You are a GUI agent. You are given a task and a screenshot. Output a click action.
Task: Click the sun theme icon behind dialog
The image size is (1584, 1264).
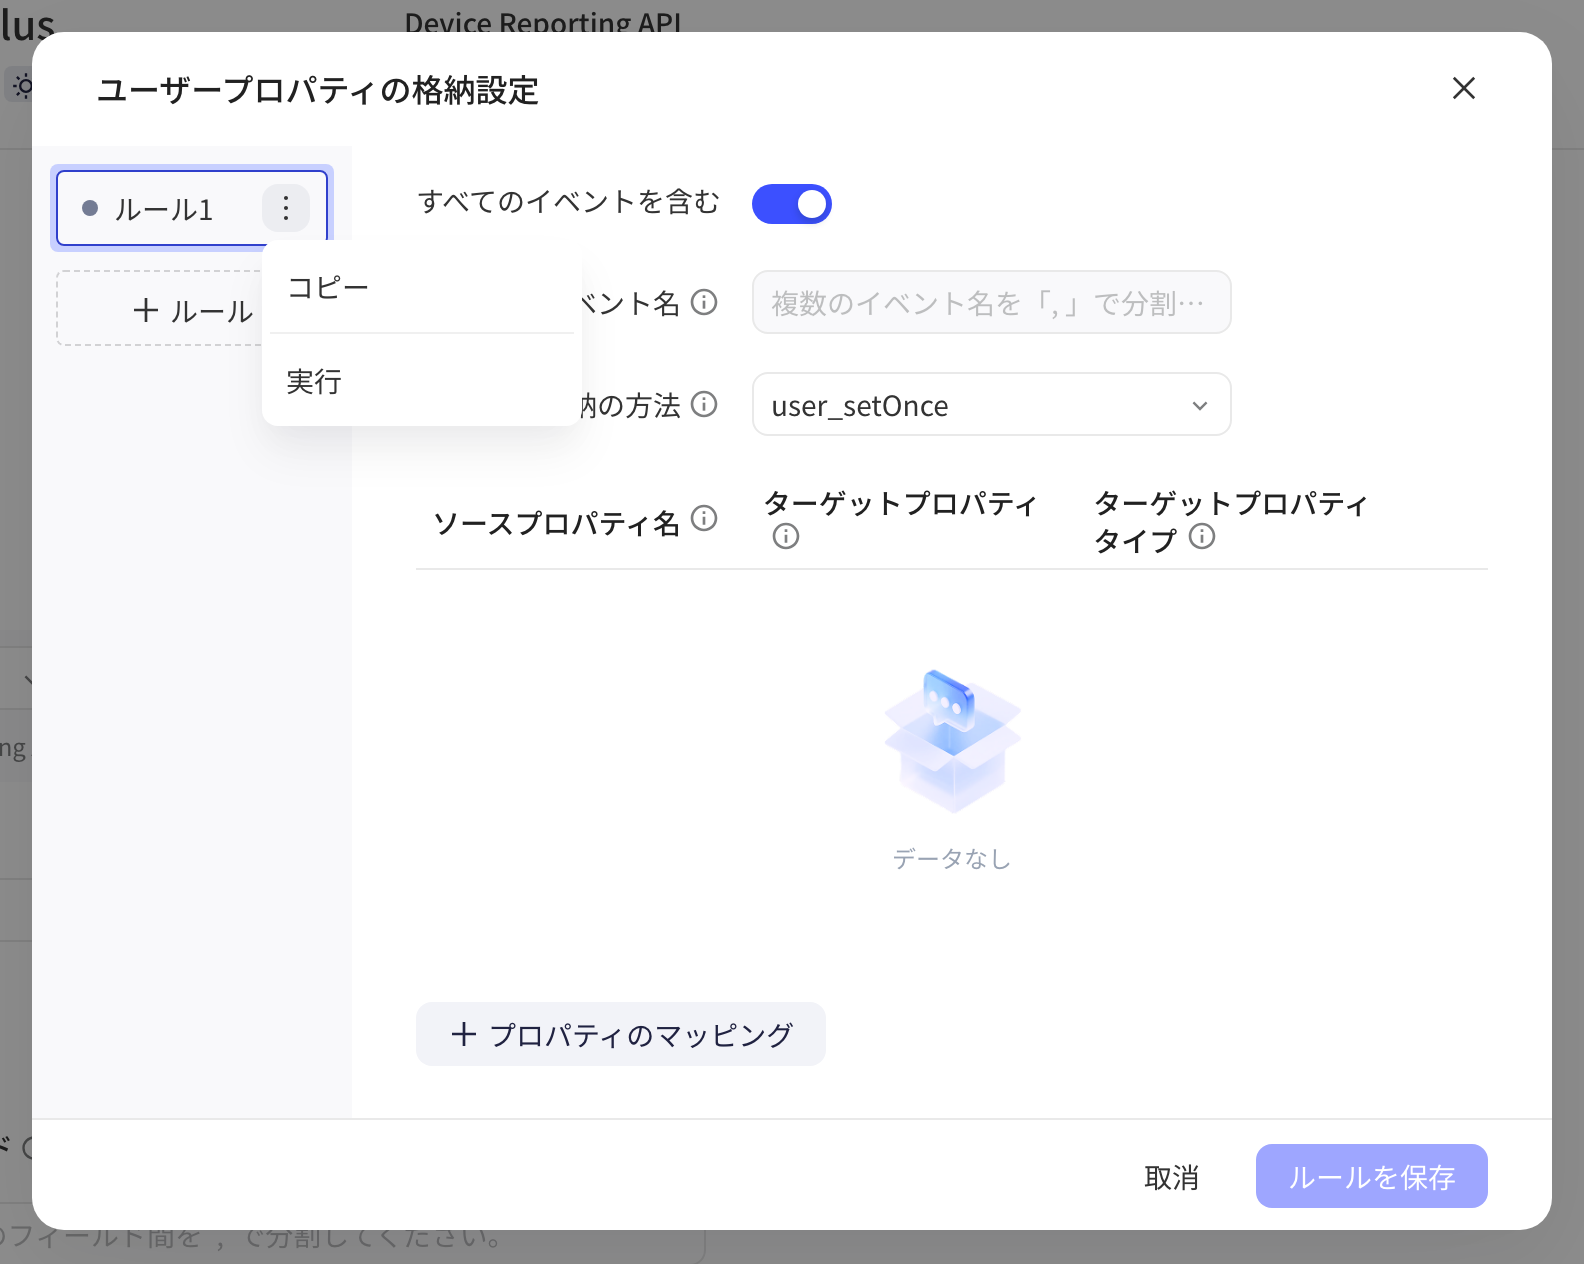click(x=22, y=86)
